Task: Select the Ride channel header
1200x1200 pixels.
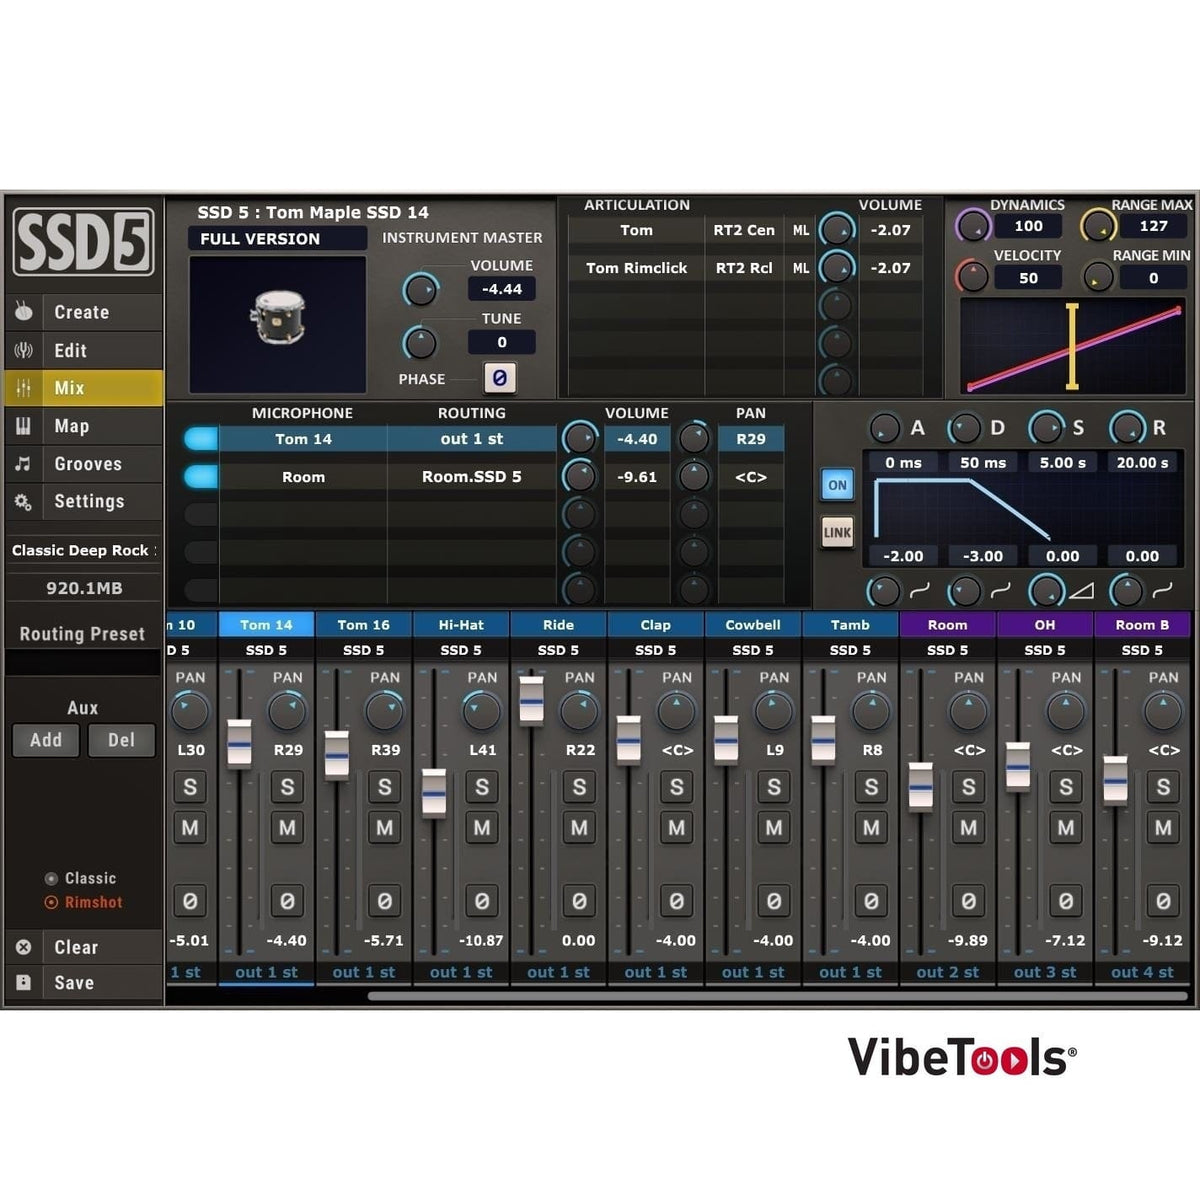Action: point(558,625)
